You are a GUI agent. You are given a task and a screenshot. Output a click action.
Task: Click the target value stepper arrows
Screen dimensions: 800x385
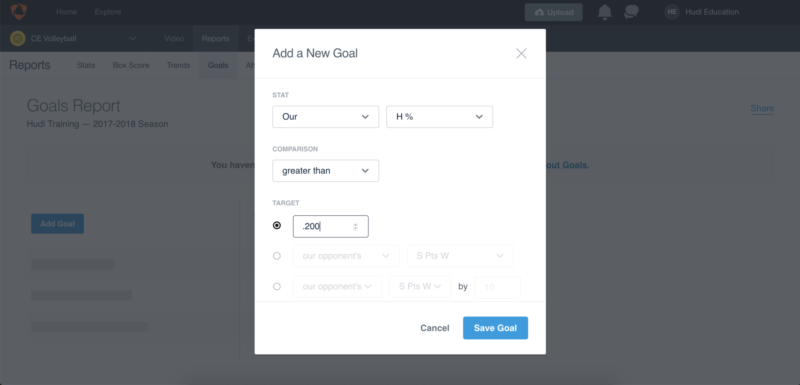point(356,226)
